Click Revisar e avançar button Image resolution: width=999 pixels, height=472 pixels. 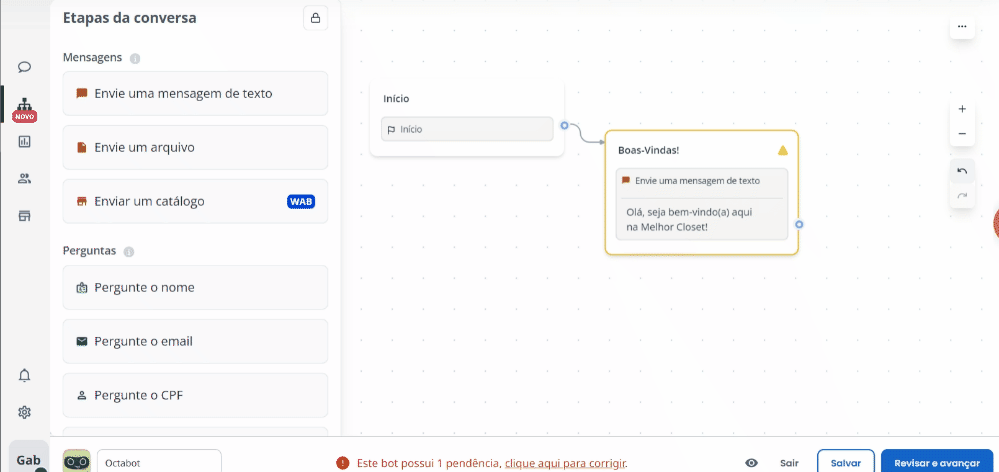click(x=937, y=462)
